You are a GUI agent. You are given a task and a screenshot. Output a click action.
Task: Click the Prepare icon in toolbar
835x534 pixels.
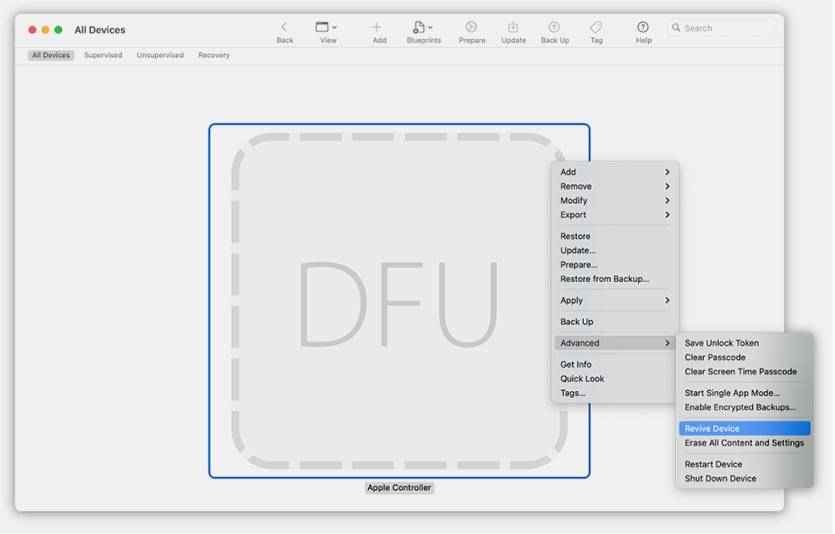coord(471,27)
